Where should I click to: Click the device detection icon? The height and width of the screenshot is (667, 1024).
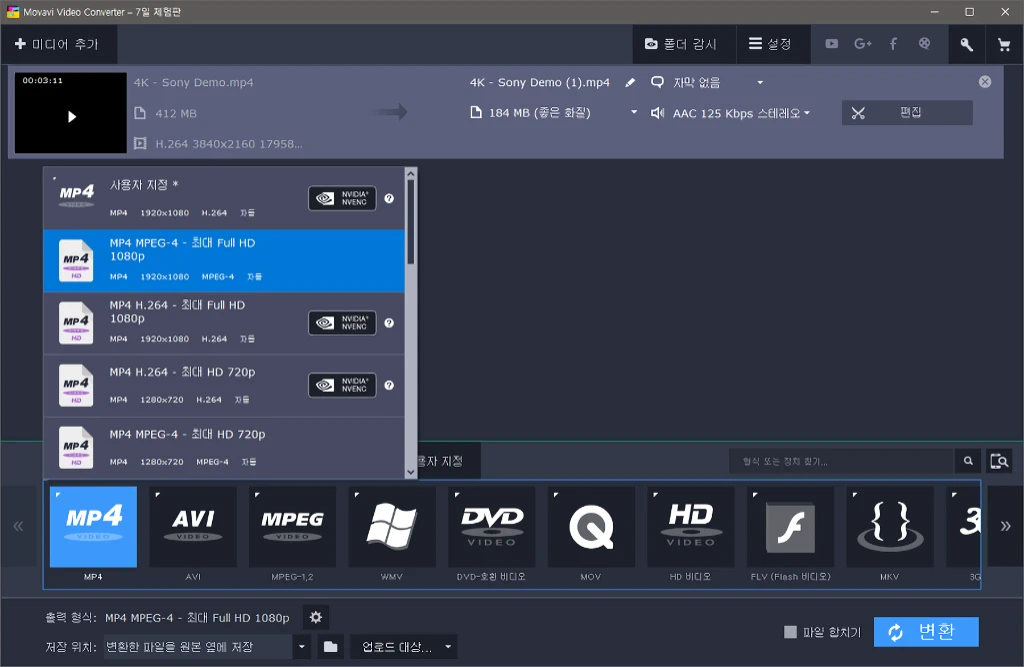(999, 461)
